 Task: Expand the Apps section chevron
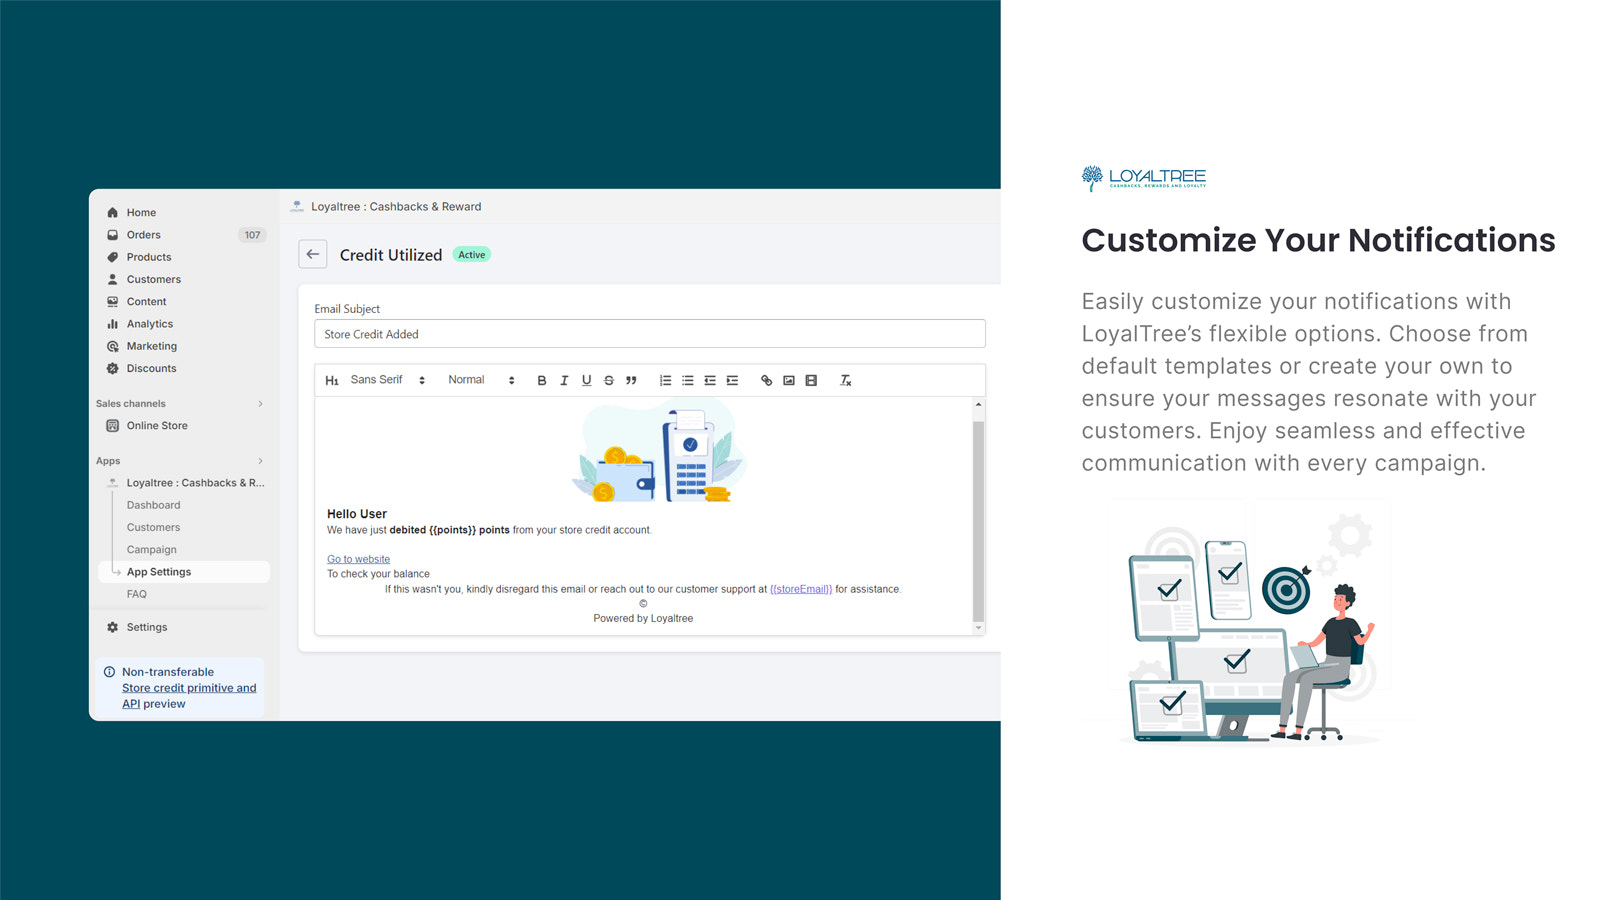(260, 461)
